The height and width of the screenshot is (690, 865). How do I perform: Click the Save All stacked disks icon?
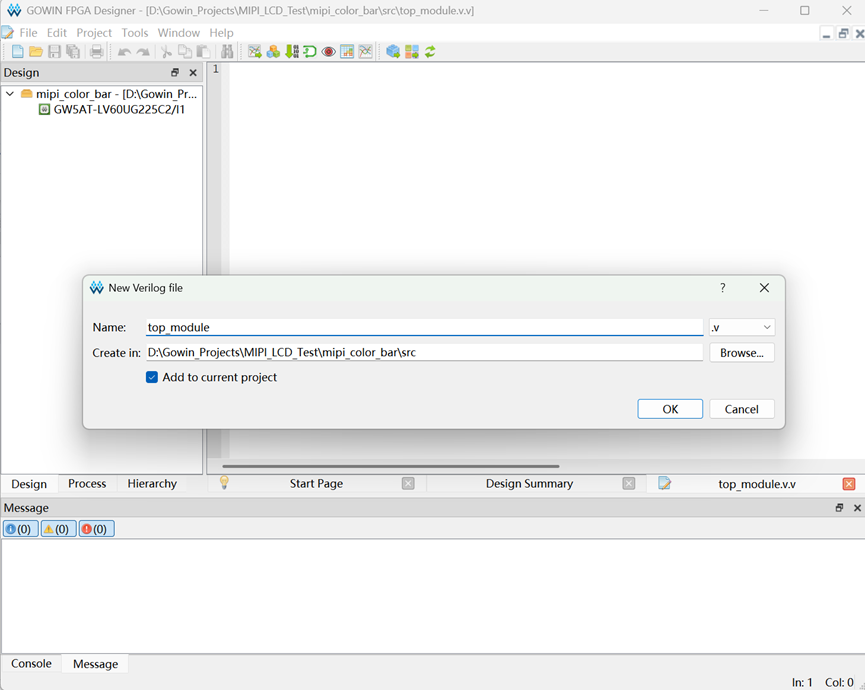click(x=73, y=52)
